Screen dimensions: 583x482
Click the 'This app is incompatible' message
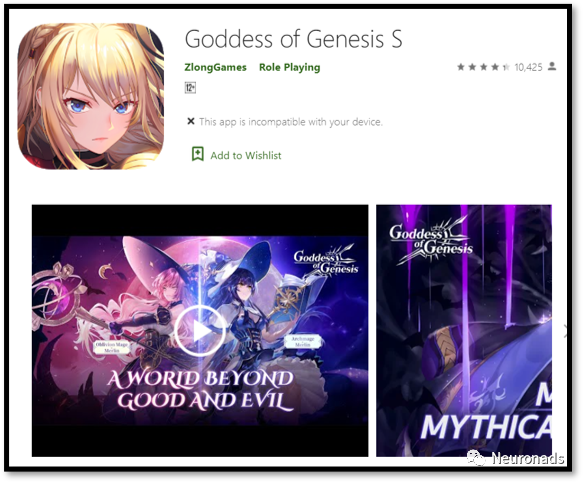point(291,122)
